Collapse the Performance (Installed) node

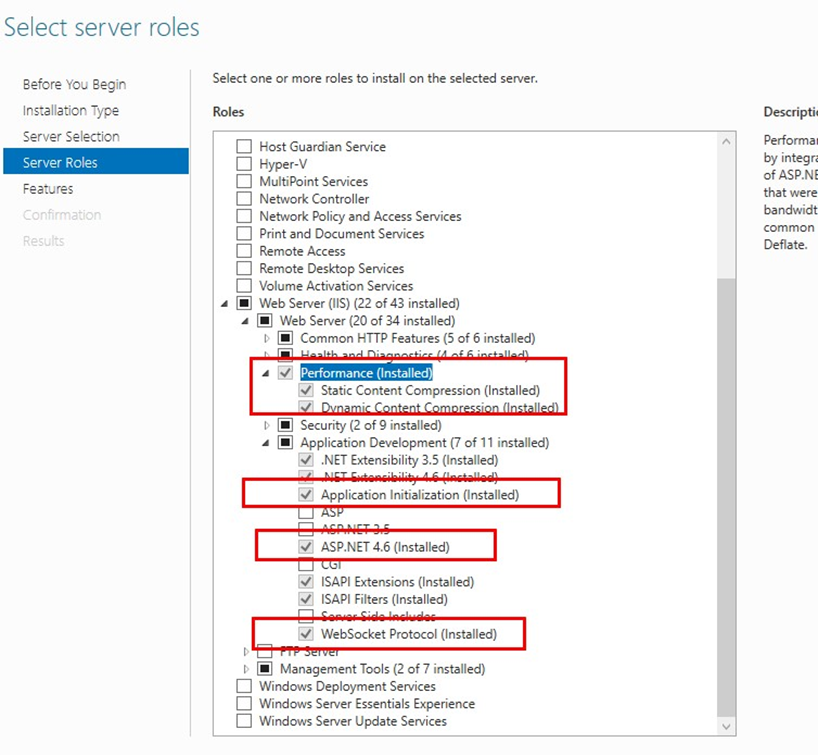point(266,373)
